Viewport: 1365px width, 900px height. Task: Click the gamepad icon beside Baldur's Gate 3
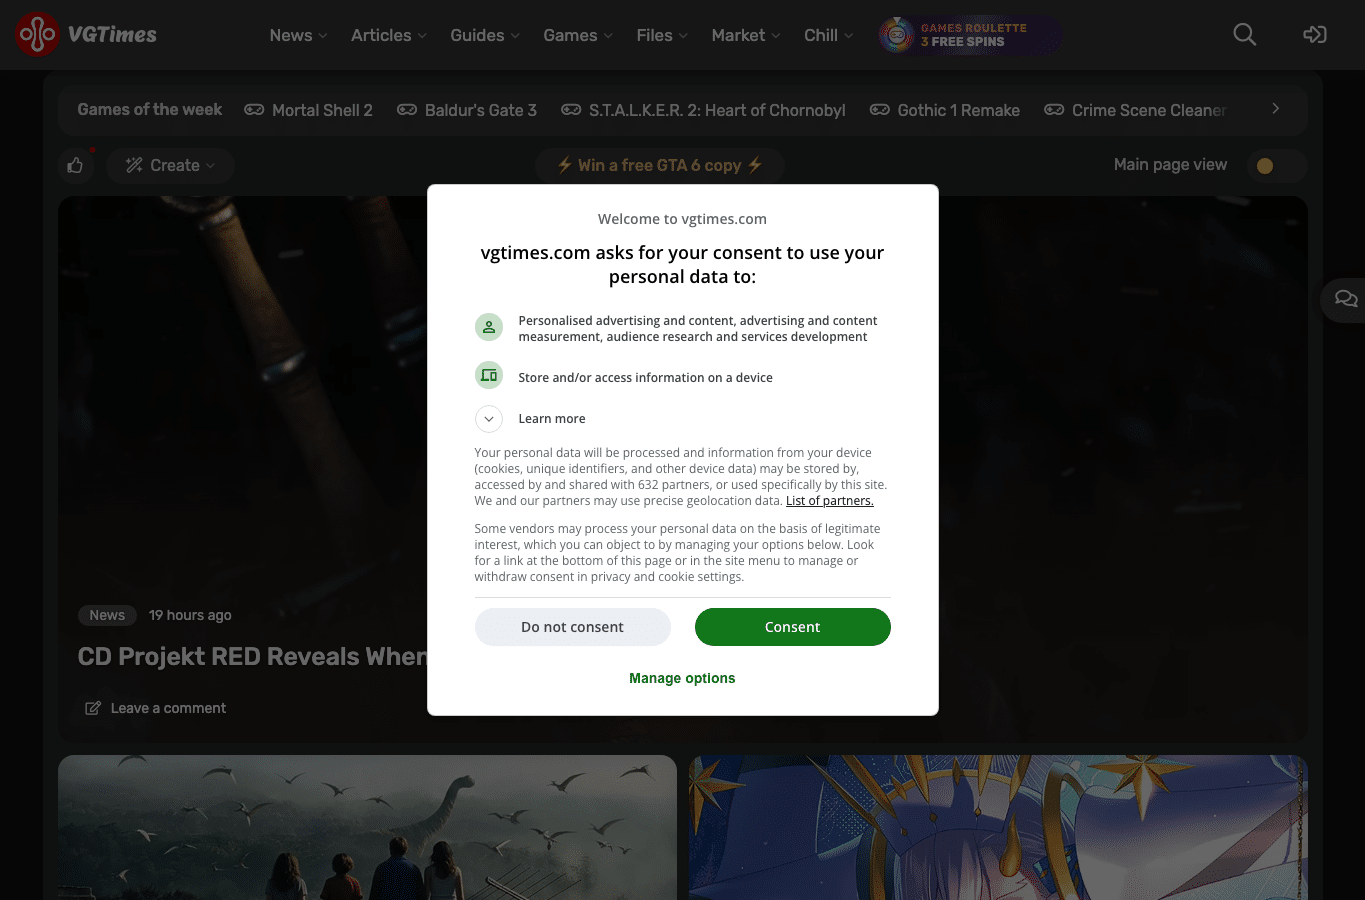407,110
